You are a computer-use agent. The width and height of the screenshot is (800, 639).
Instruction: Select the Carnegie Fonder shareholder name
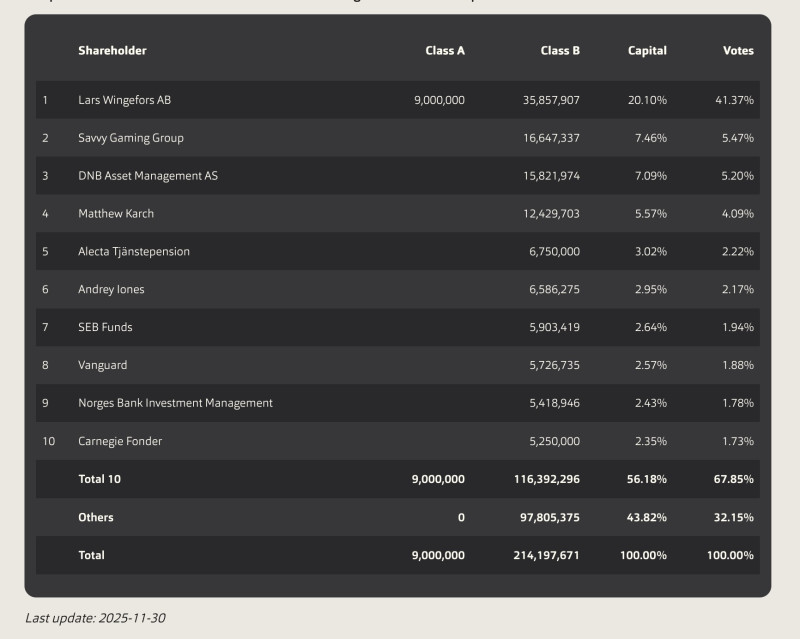pos(120,442)
